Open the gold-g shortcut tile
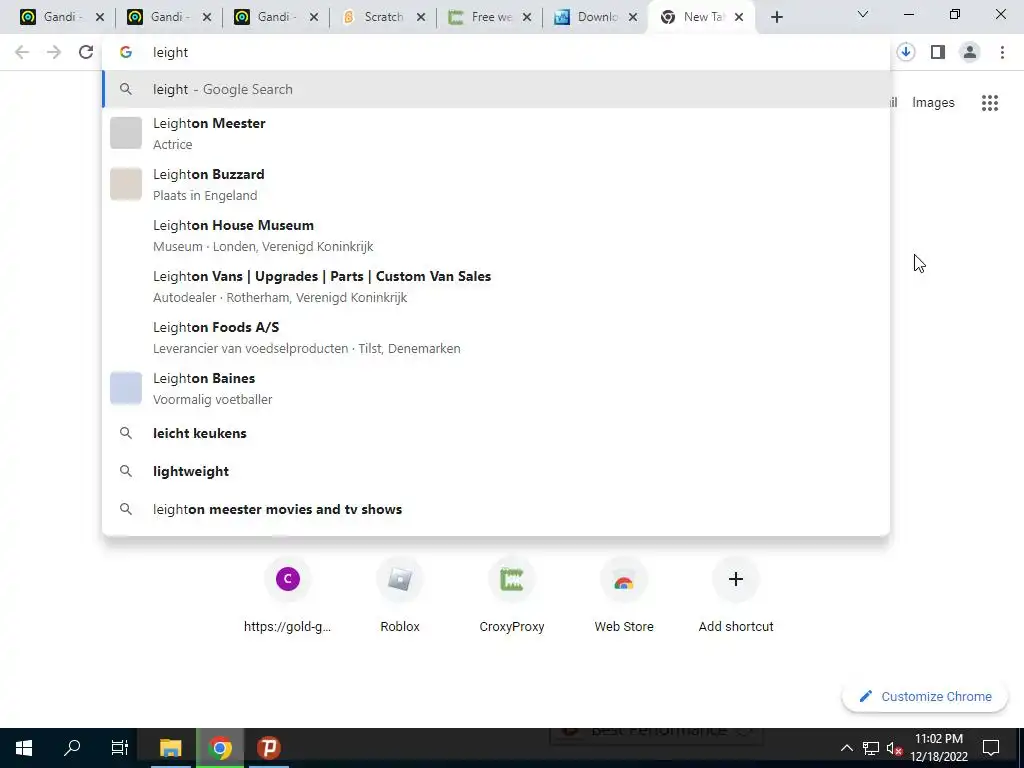1024x768 pixels. tap(287, 596)
